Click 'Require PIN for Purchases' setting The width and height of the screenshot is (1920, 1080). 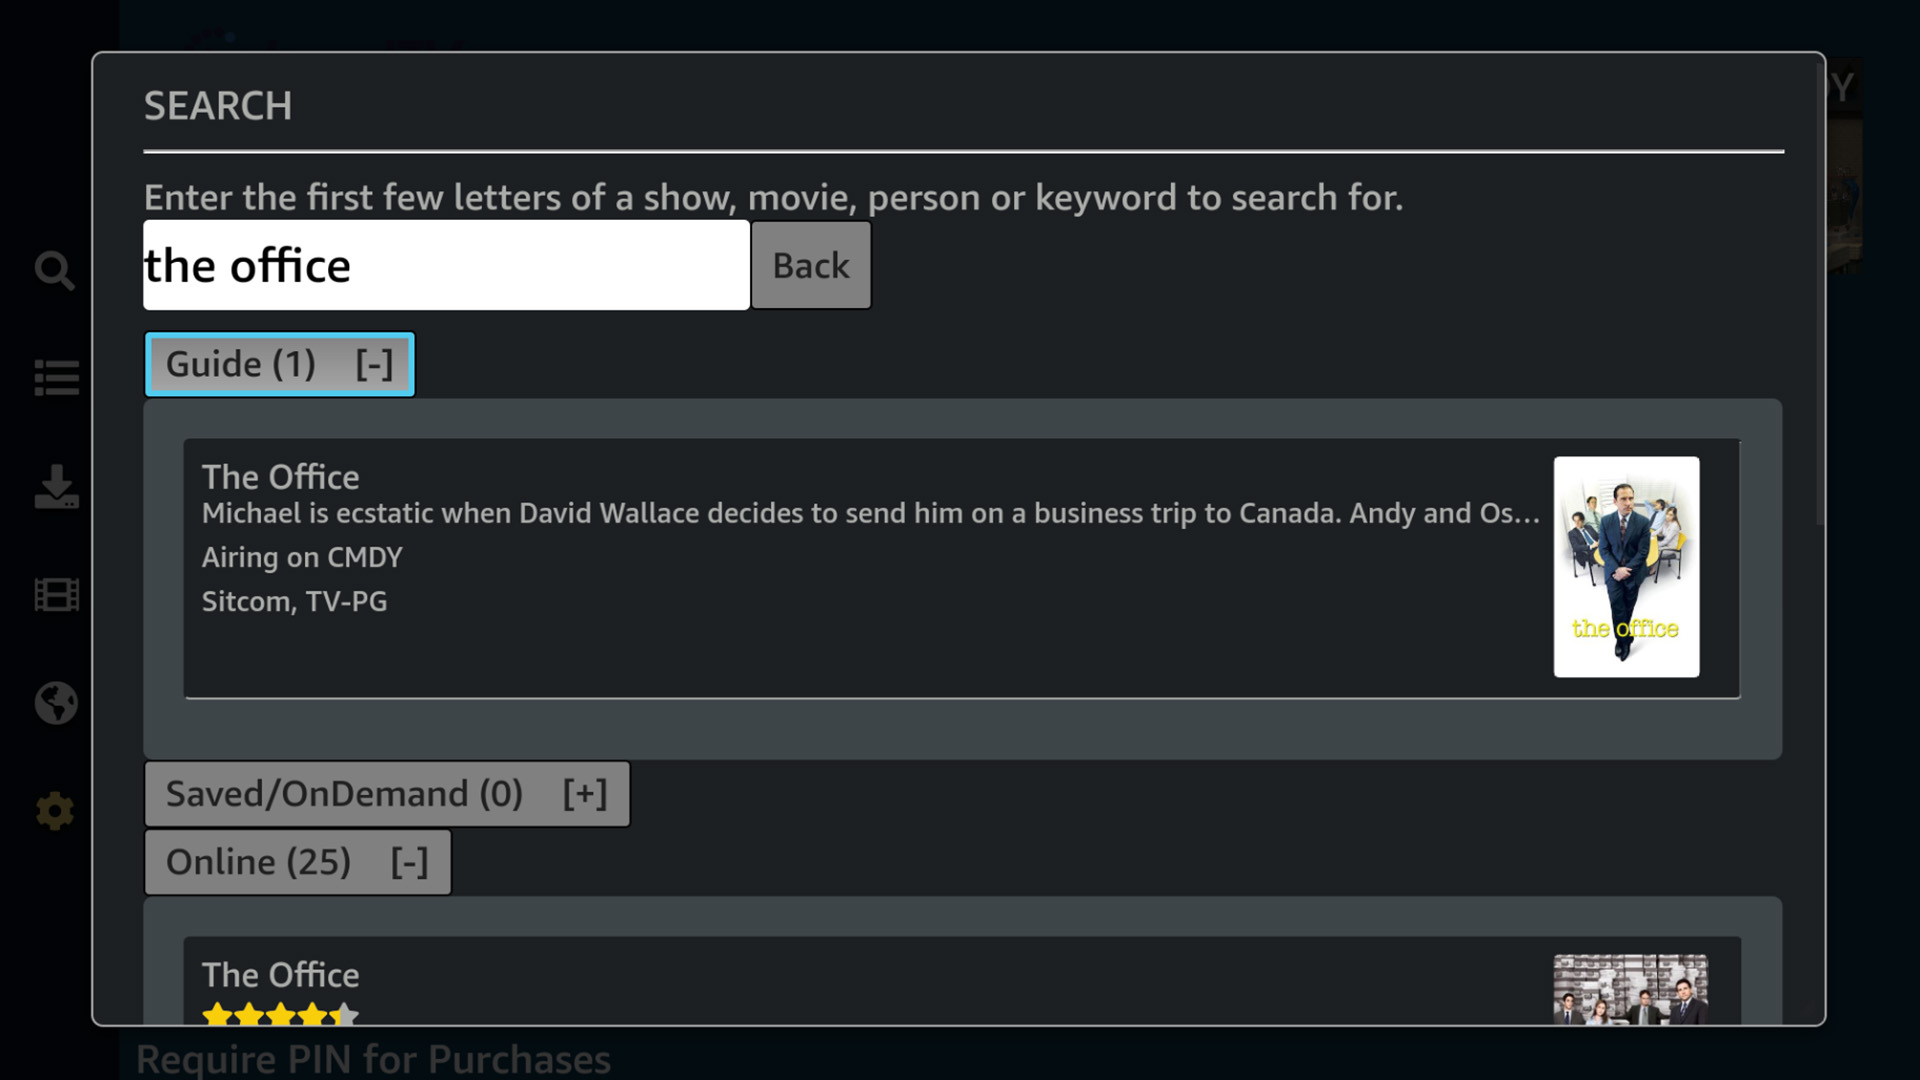(x=373, y=1059)
